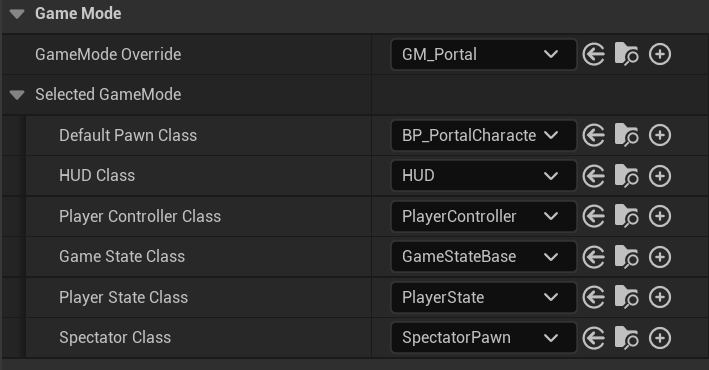This screenshot has width=709, height=370.
Task: Browse to GM_Portal in Content Browser
Action: pyautogui.click(x=627, y=54)
